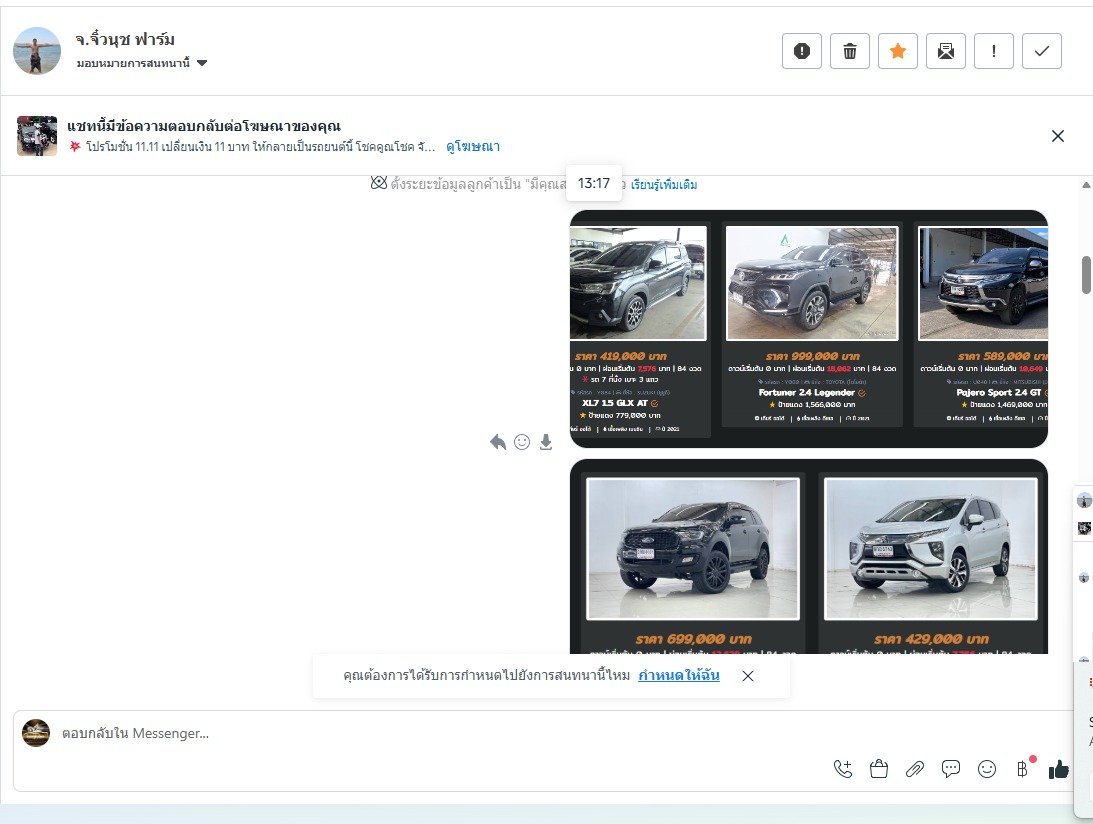This screenshot has width=1093, height=824.
Task: React to message with smiley icon
Action: [522, 442]
